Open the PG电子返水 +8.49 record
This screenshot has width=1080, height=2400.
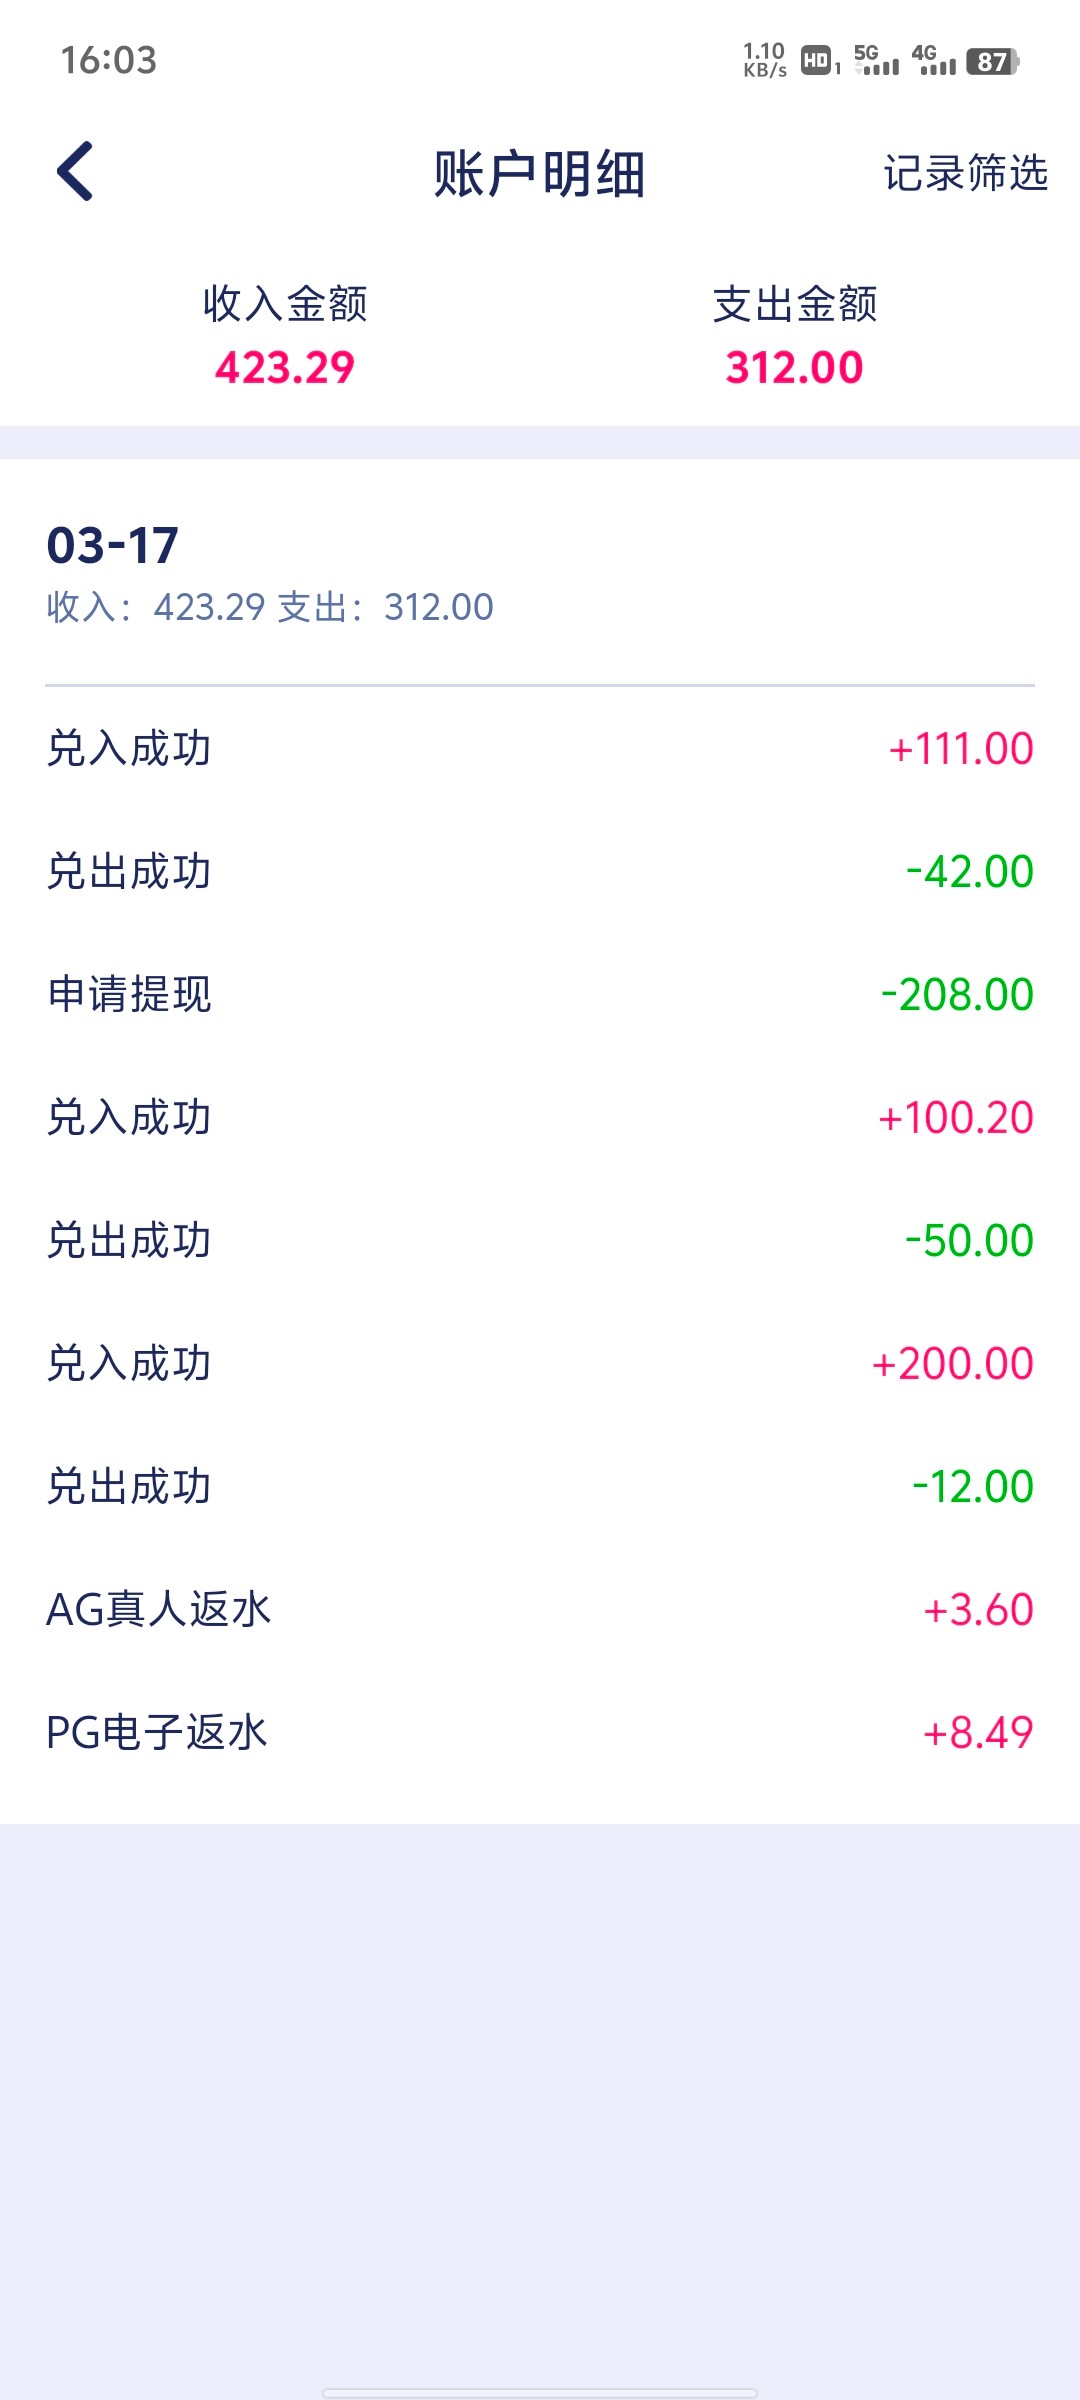(540, 1733)
